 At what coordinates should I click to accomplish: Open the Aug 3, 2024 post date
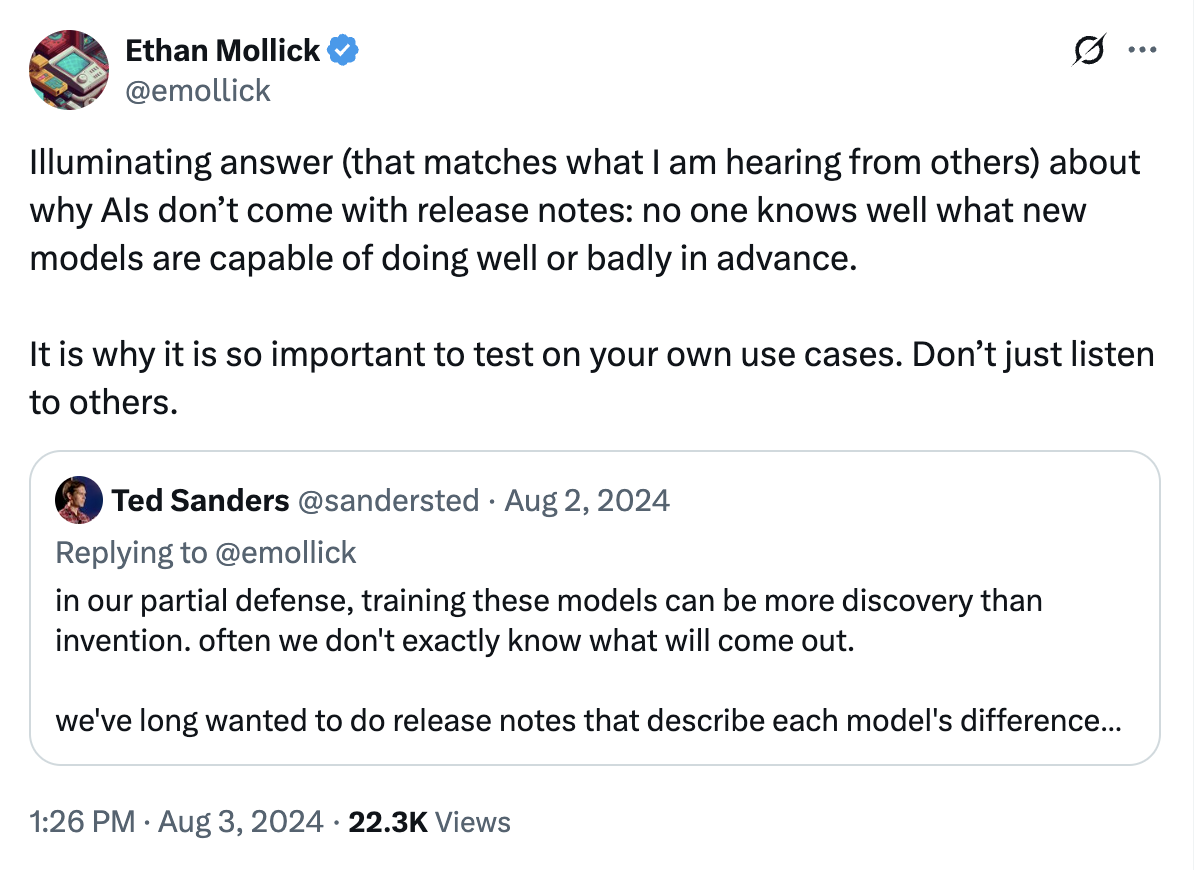[x=241, y=822]
